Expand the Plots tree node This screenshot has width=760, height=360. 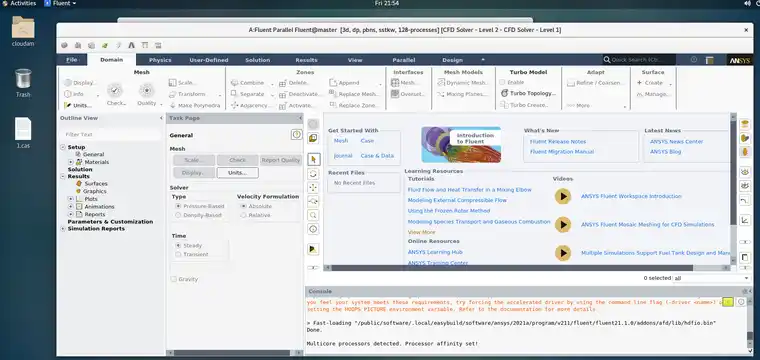pyautogui.click(x=71, y=199)
